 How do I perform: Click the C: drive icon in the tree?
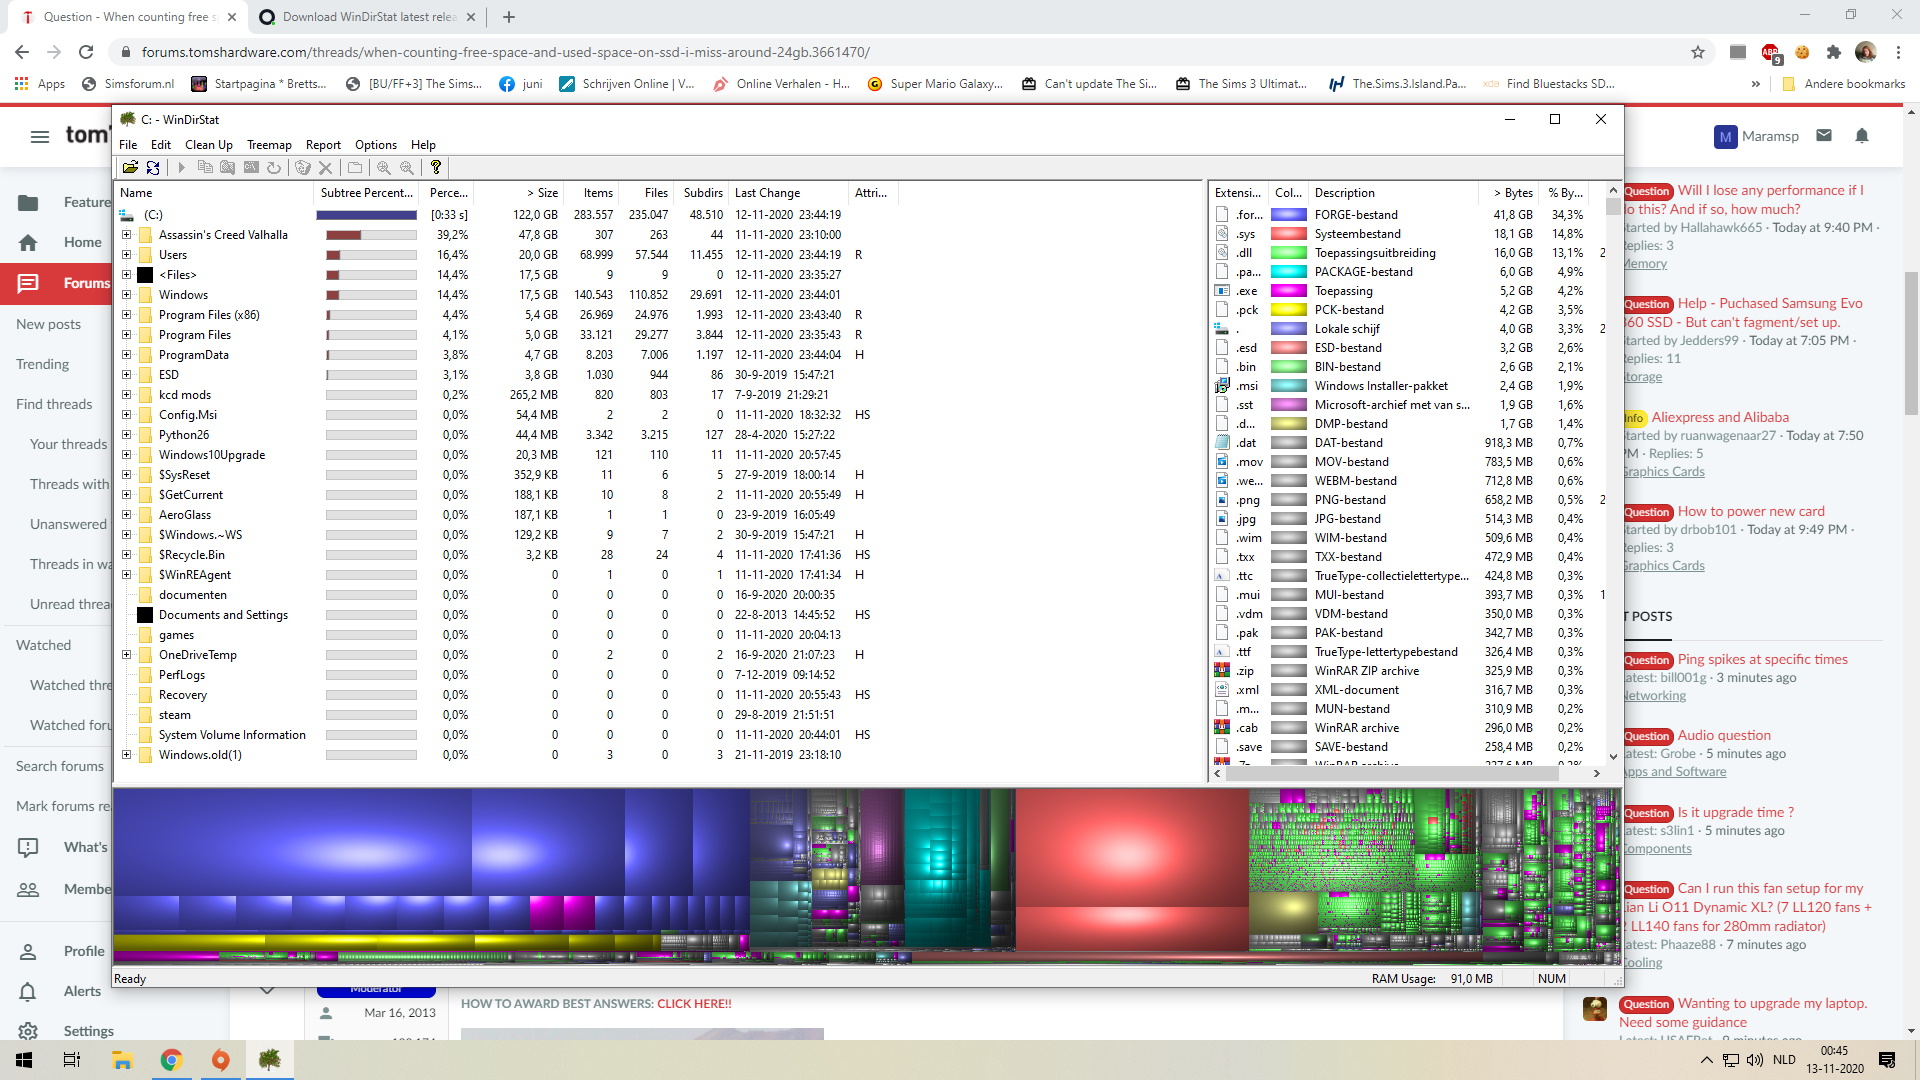pos(127,215)
